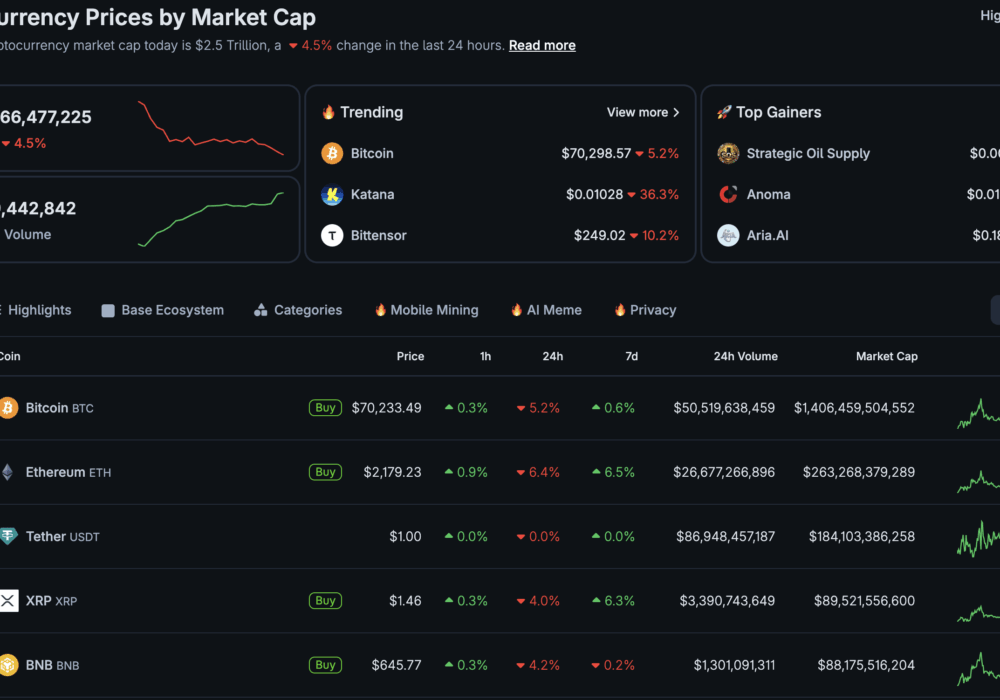This screenshot has width=1000, height=700.
Task: Click the Aria.AI coin icon
Action: click(x=728, y=236)
